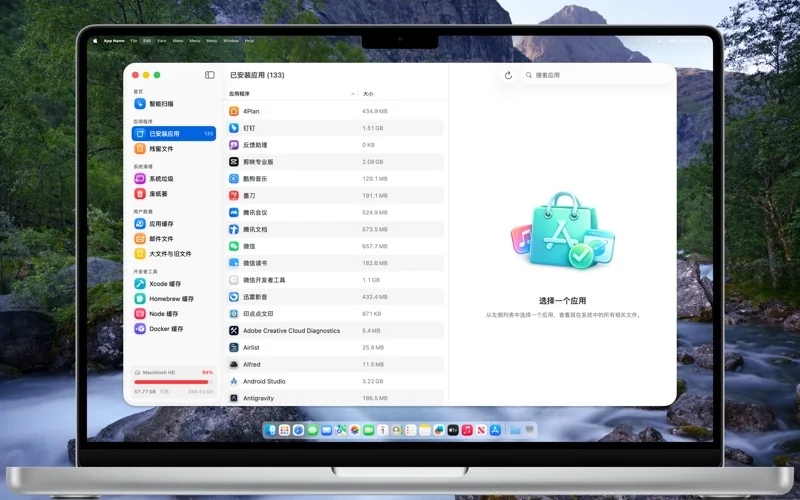Click the 434.9 MB size value

374,111
